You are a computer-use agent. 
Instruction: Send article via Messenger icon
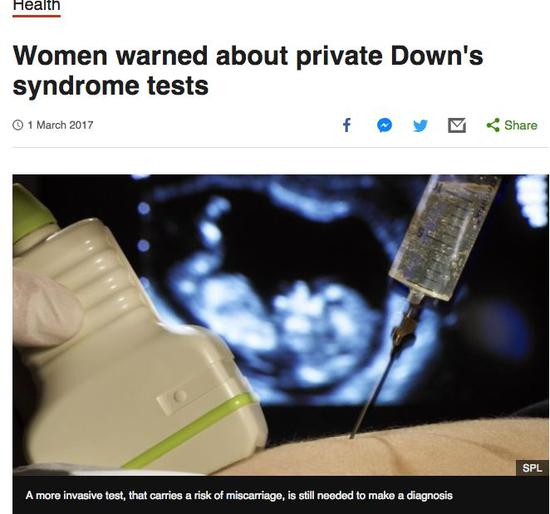(x=384, y=125)
